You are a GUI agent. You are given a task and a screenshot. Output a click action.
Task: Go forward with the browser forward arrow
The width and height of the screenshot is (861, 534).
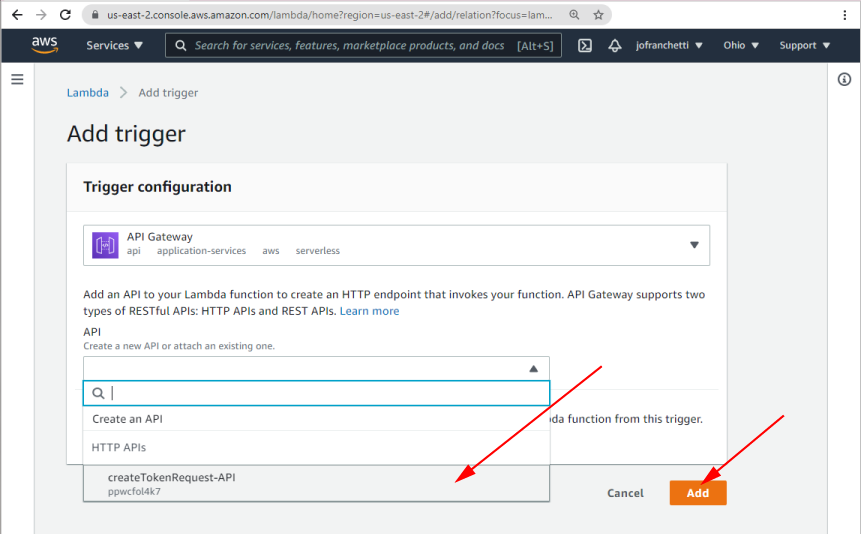tap(41, 15)
